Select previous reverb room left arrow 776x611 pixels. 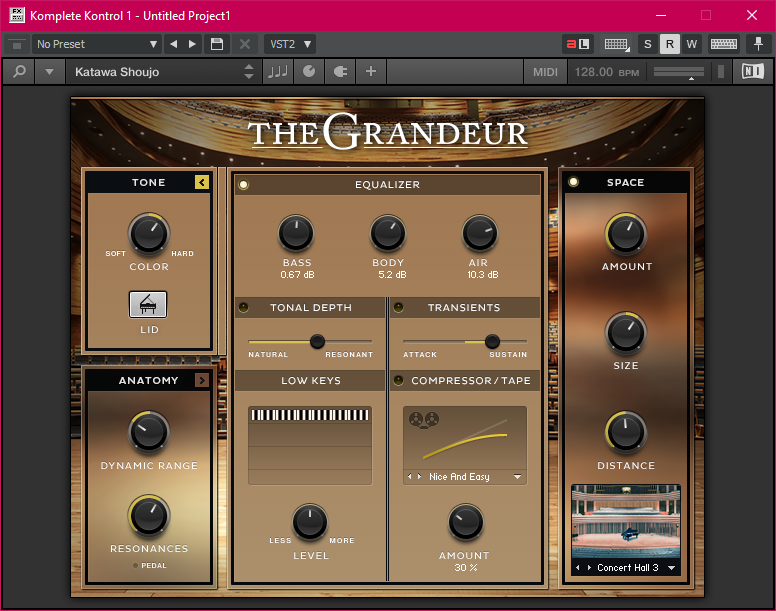pos(578,567)
